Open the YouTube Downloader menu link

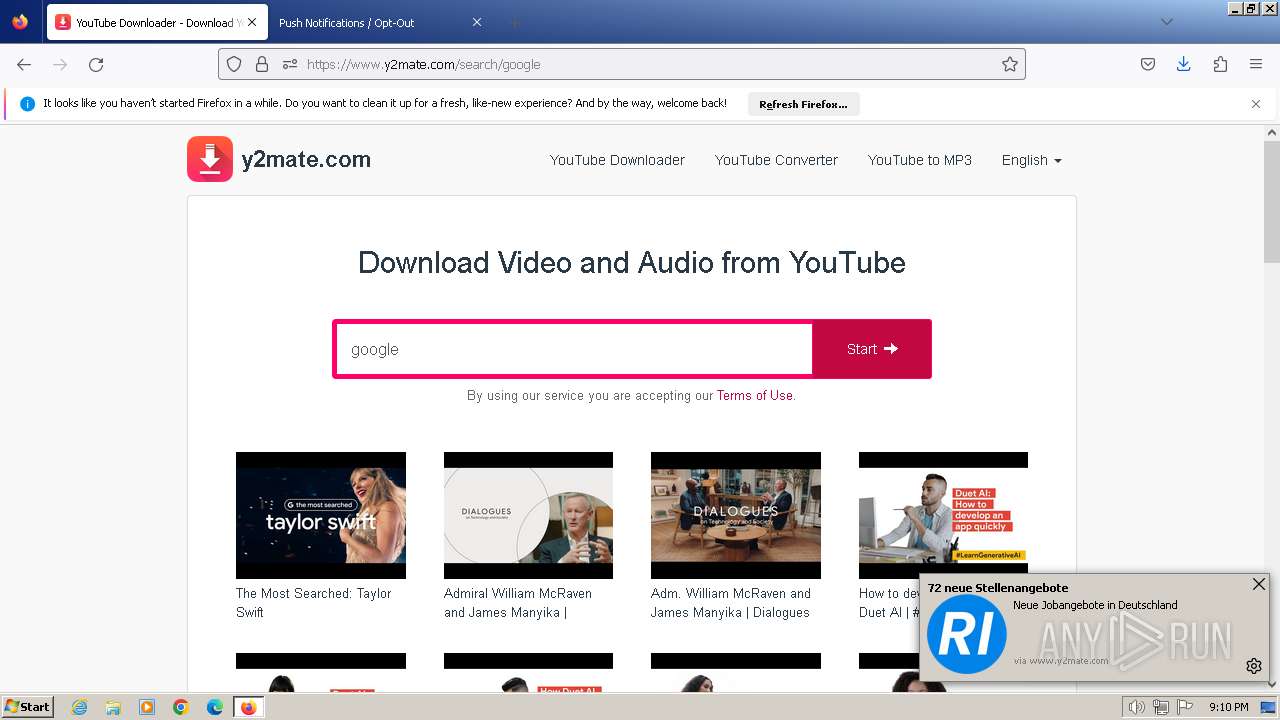[x=617, y=160]
